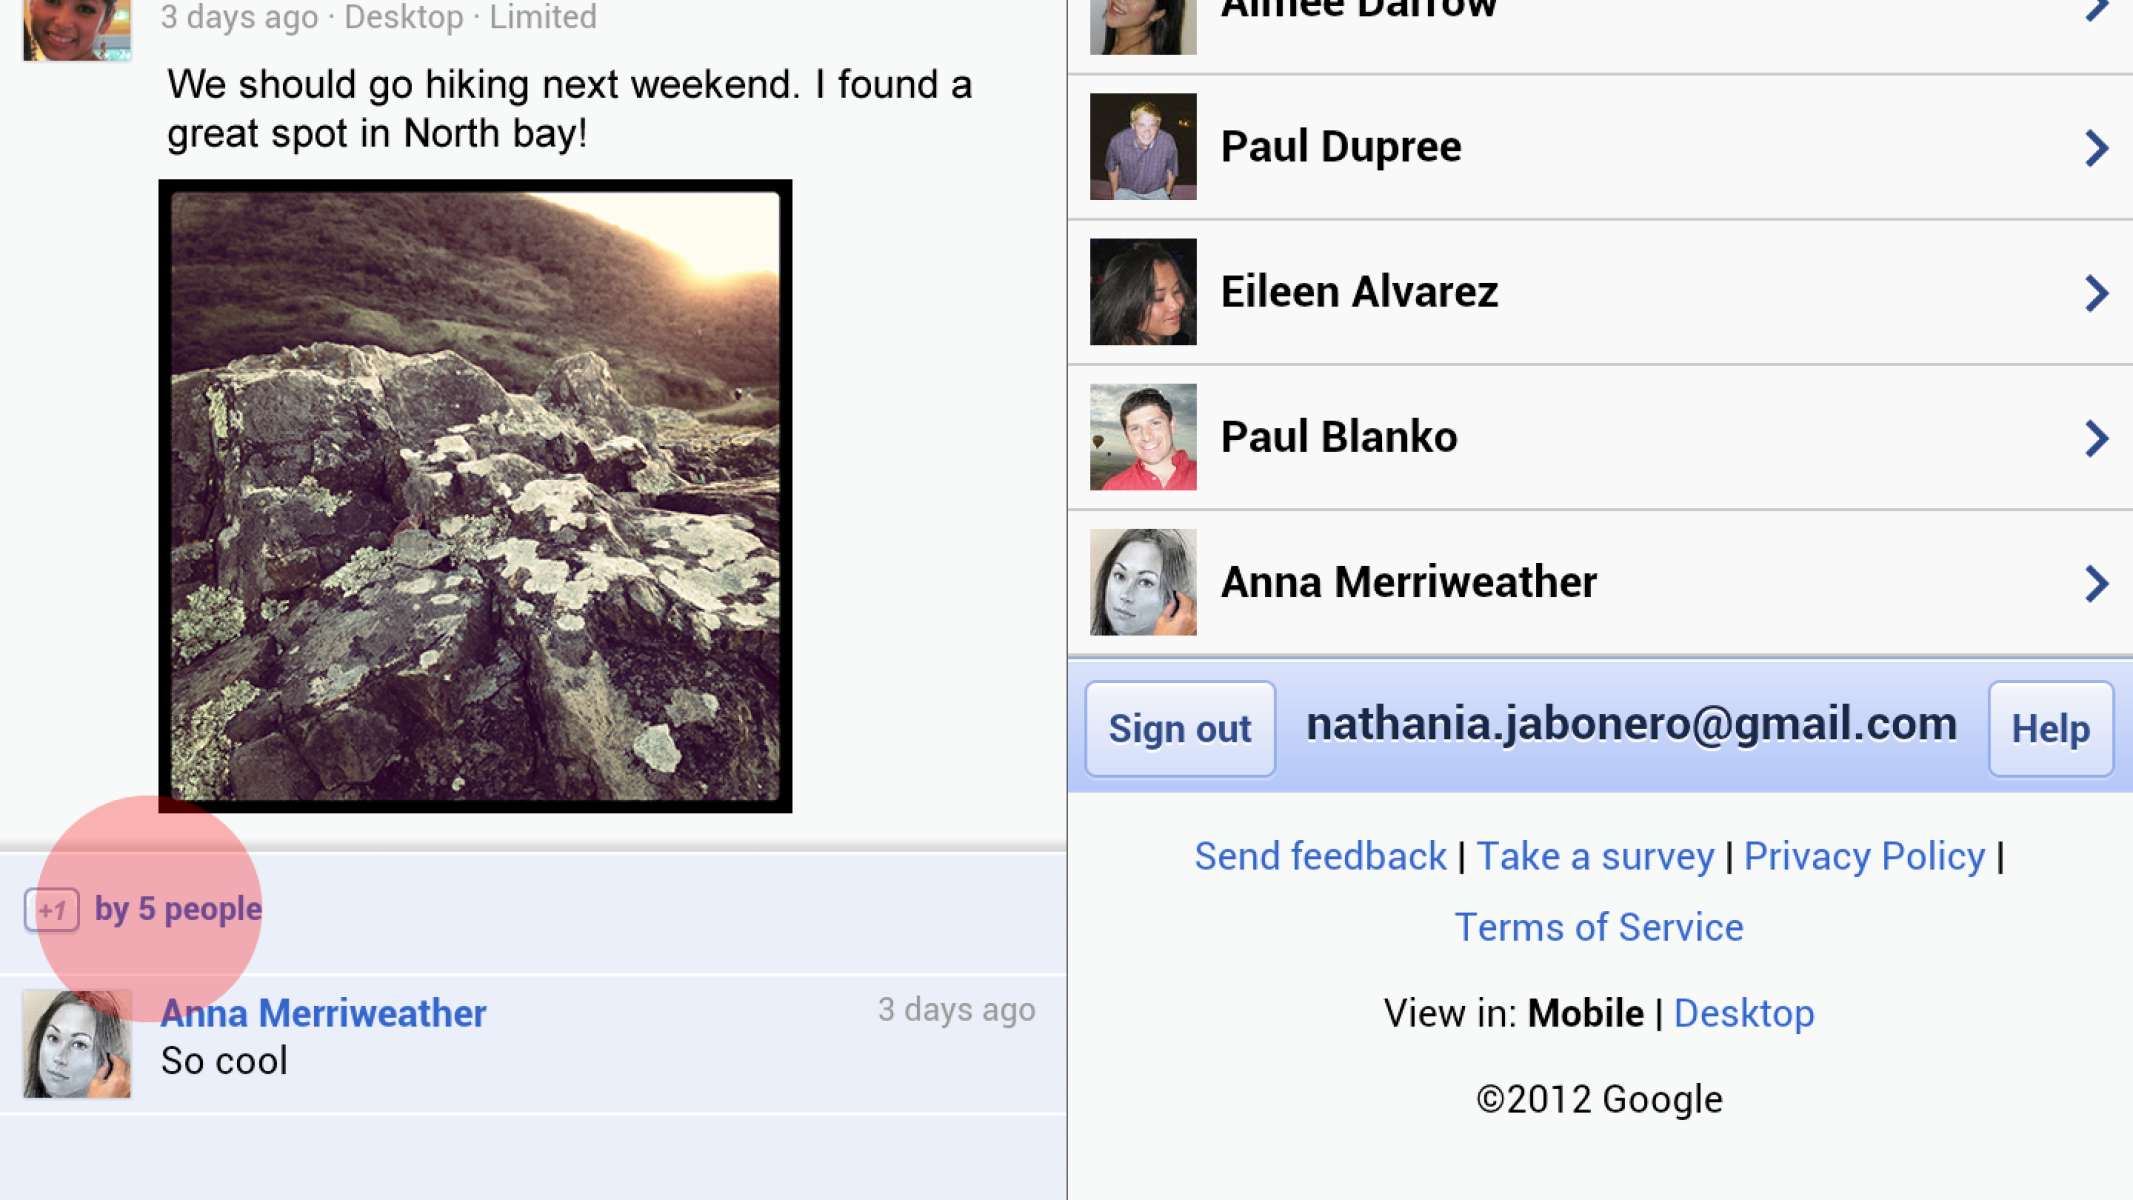Screen dimensions: 2133x1200
Task: Expand Paul Dupree chevron arrow
Action: click(x=2096, y=148)
